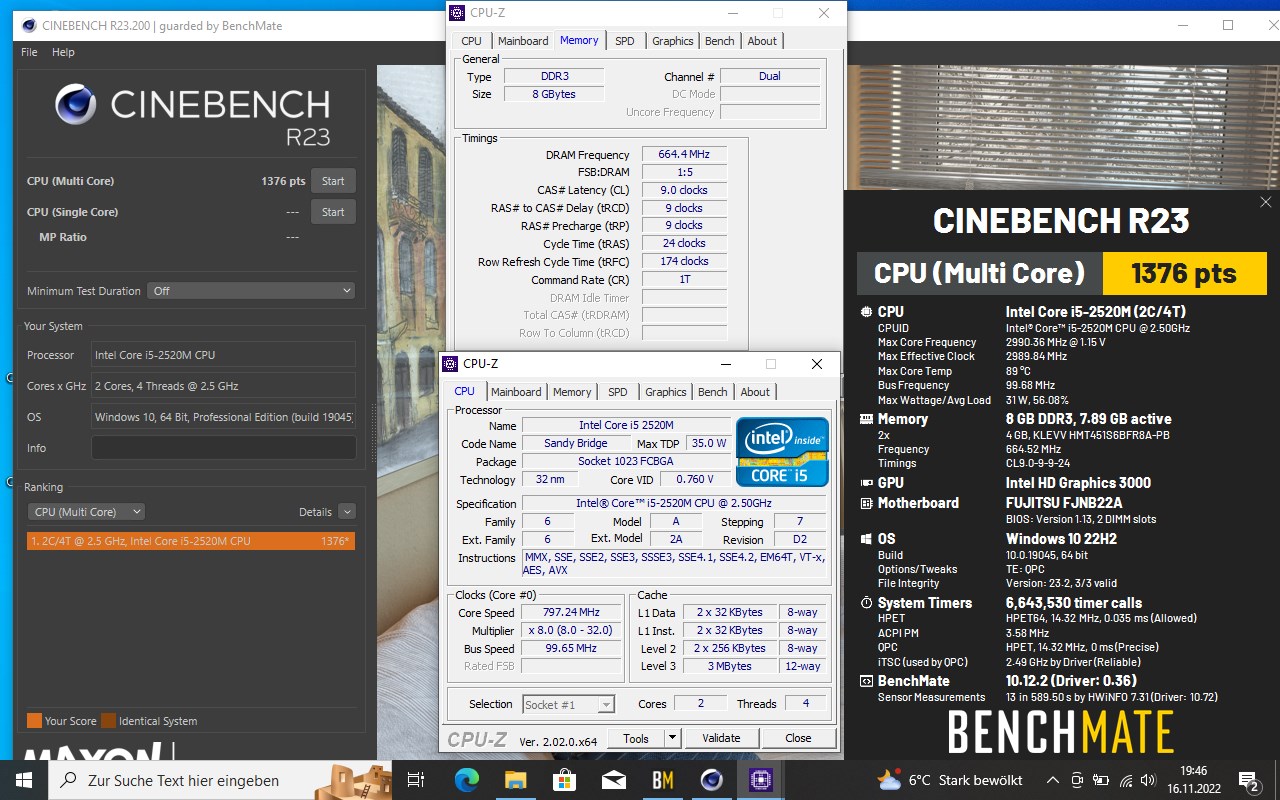Image resolution: width=1280 pixels, height=800 pixels.
Task: Open Microsoft Store from the taskbar
Action: 564,780
